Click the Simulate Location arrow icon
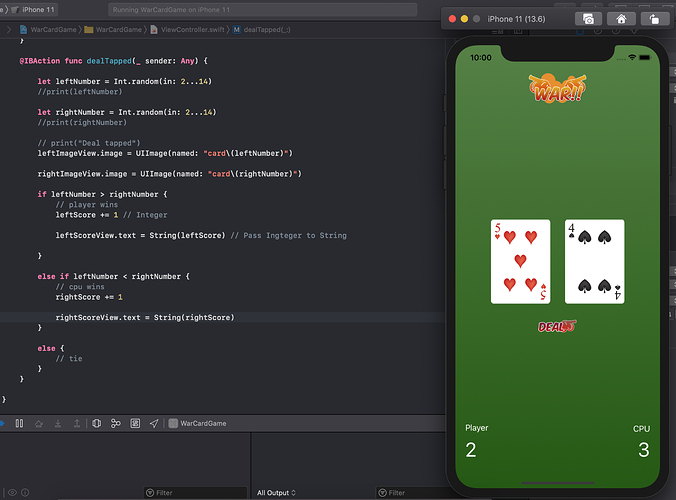 (154, 423)
